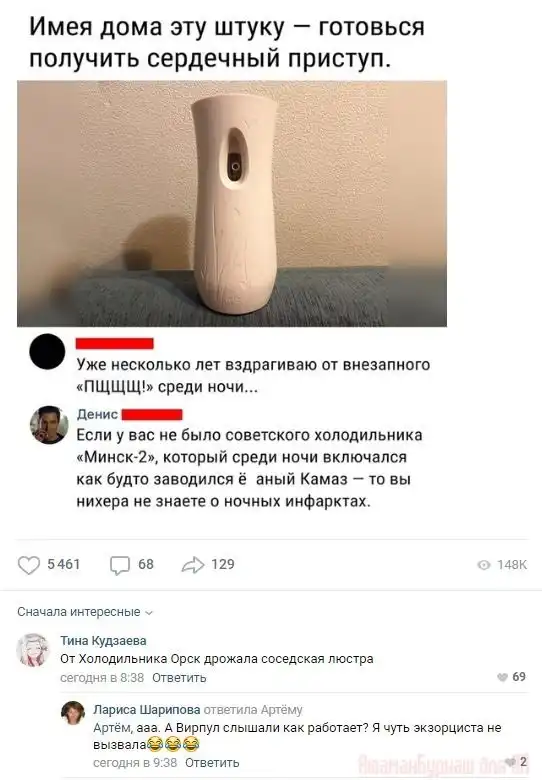Like Тина Кудзаева's comment heart
Image resolution: width=542 pixels, height=780 pixels.
(x=503, y=677)
